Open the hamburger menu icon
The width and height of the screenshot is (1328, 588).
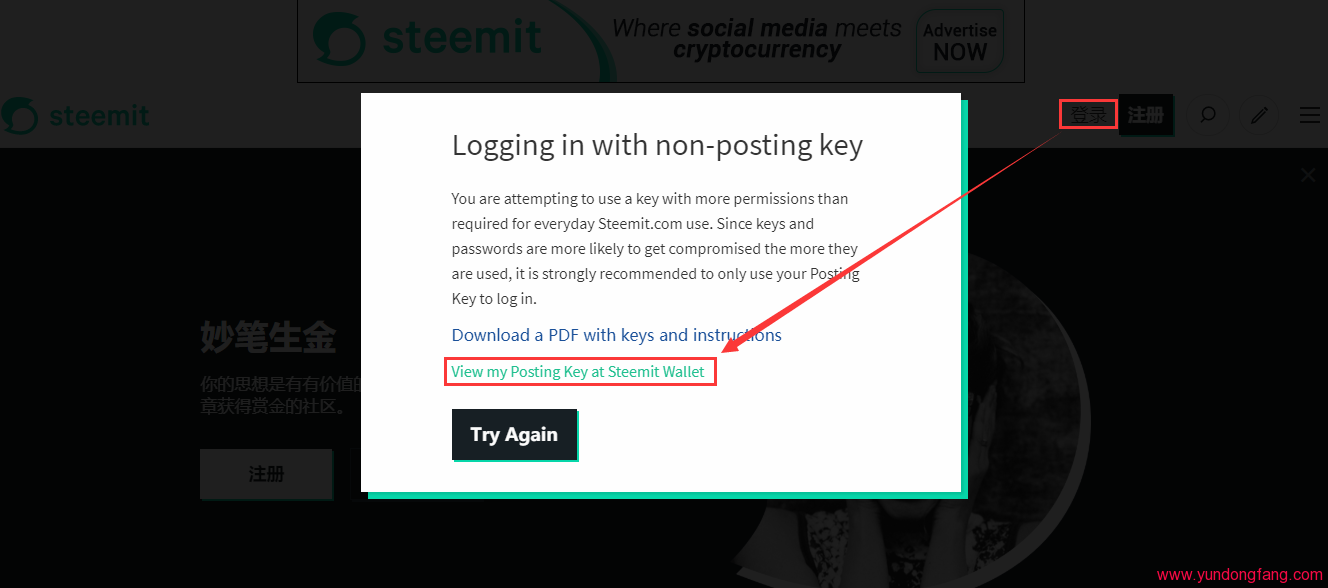pyautogui.click(x=1309, y=116)
